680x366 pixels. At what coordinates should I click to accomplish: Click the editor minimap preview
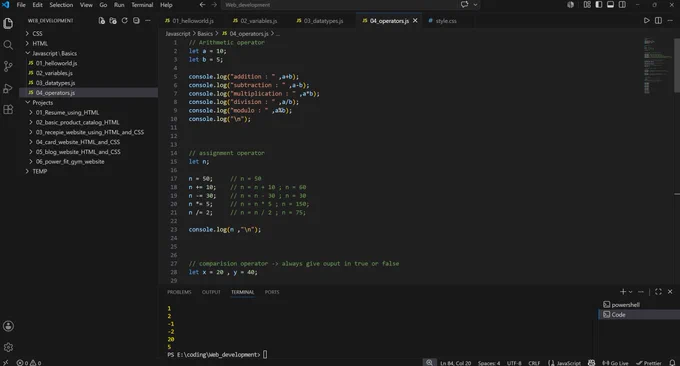657,65
